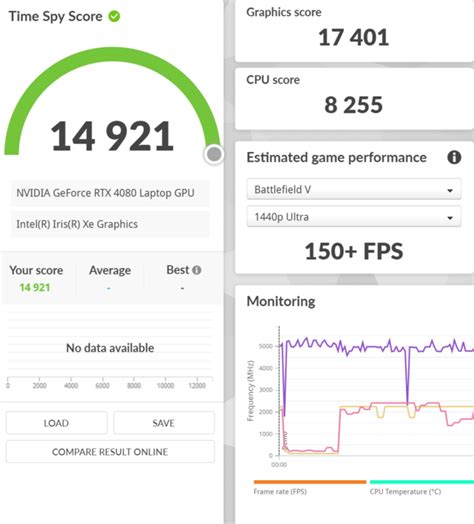Open the 1440p Ultra resolution dropdown
This screenshot has width=474, height=524.
click(354, 217)
